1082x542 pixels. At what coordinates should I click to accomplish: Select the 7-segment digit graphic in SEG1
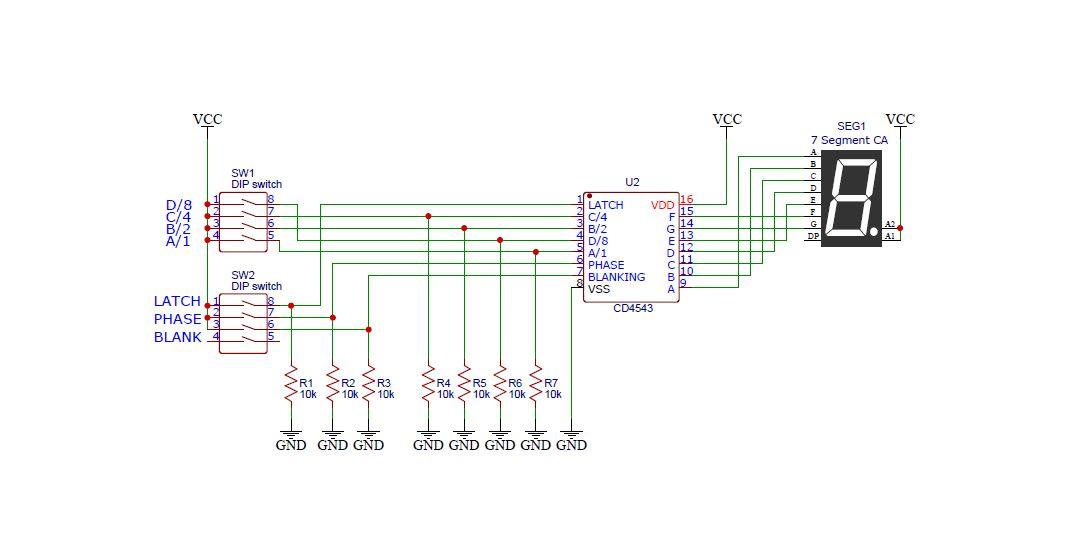pyautogui.click(x=852, y=197)
